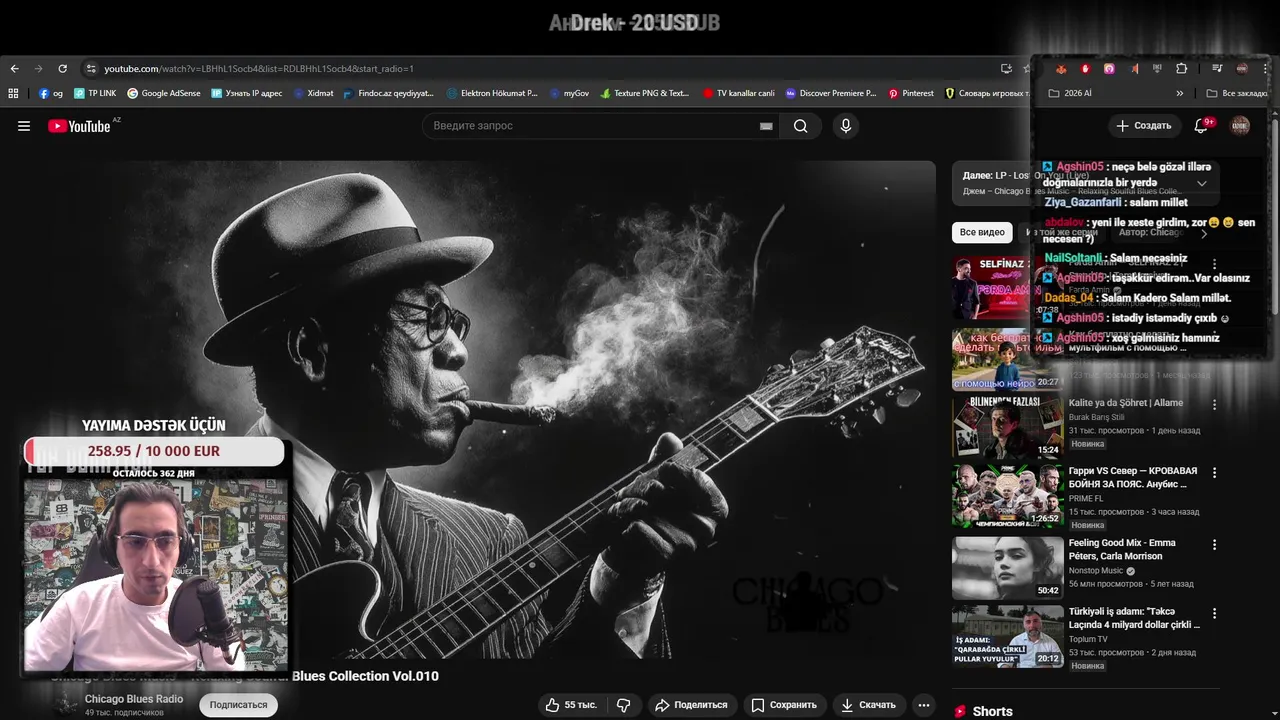Open the Гарри VS Север thumbnail (1:26:52)

1007,496
